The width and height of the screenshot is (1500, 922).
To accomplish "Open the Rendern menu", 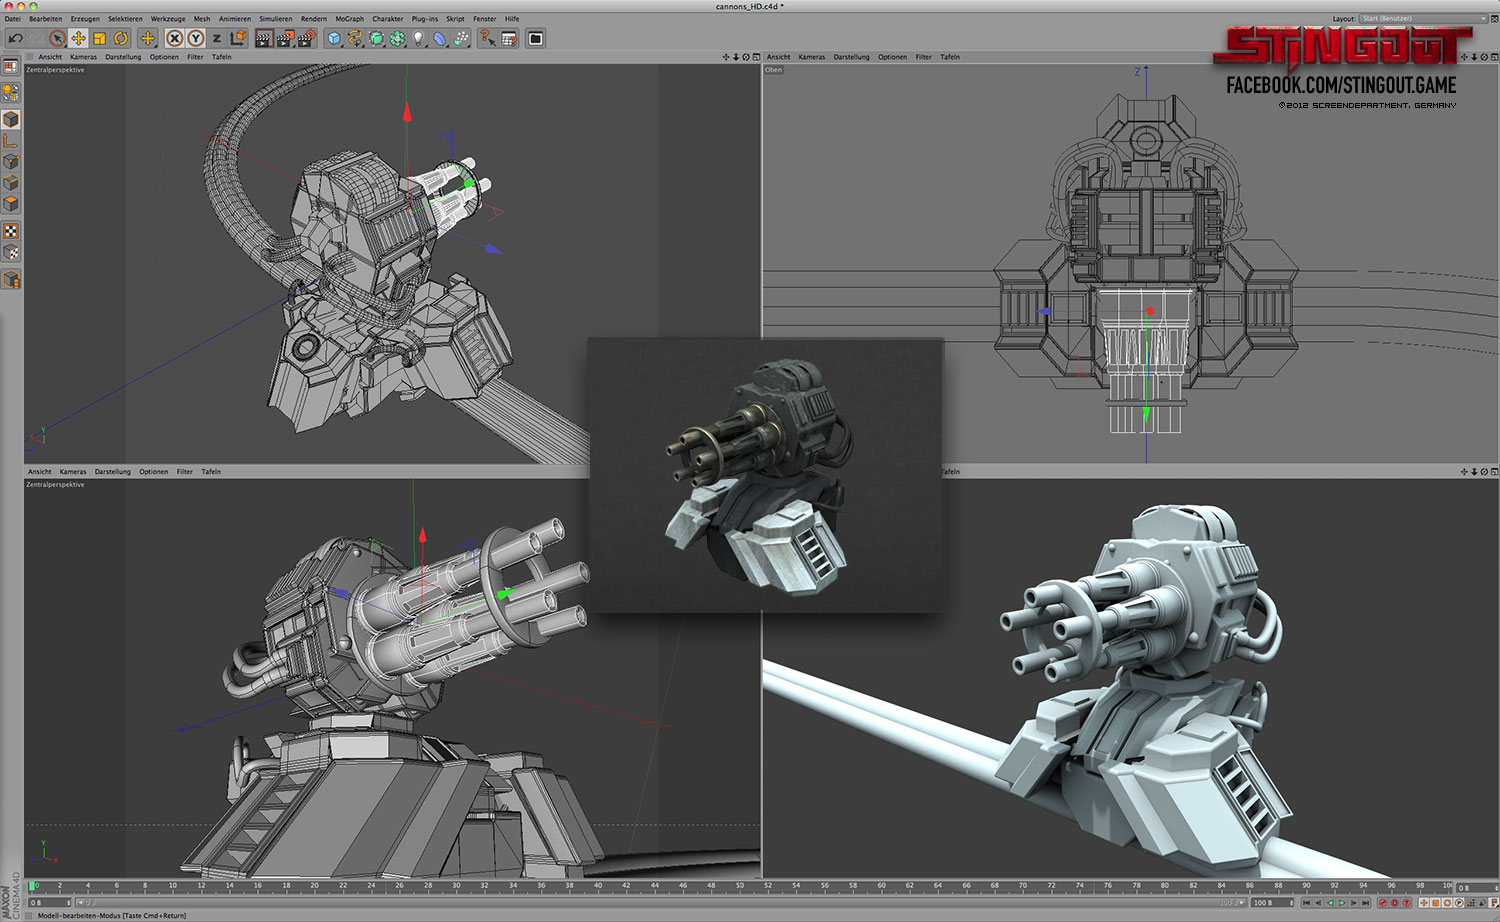I will point(314,19).
